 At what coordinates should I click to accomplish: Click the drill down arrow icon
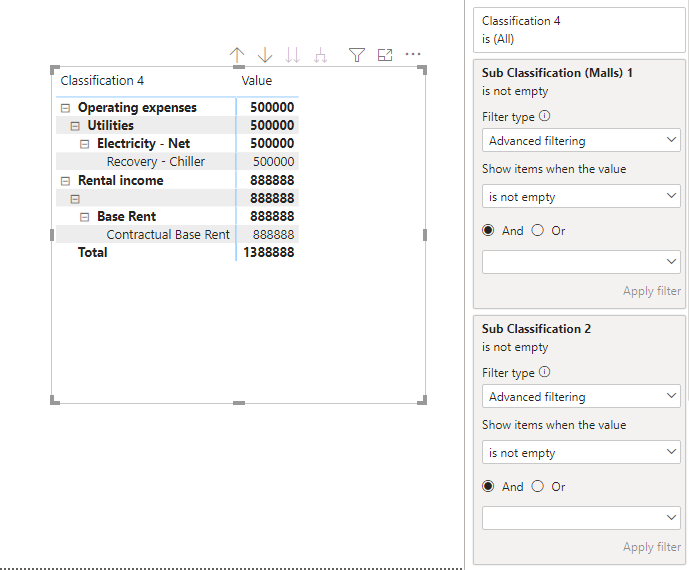click(x=265, y=55)
